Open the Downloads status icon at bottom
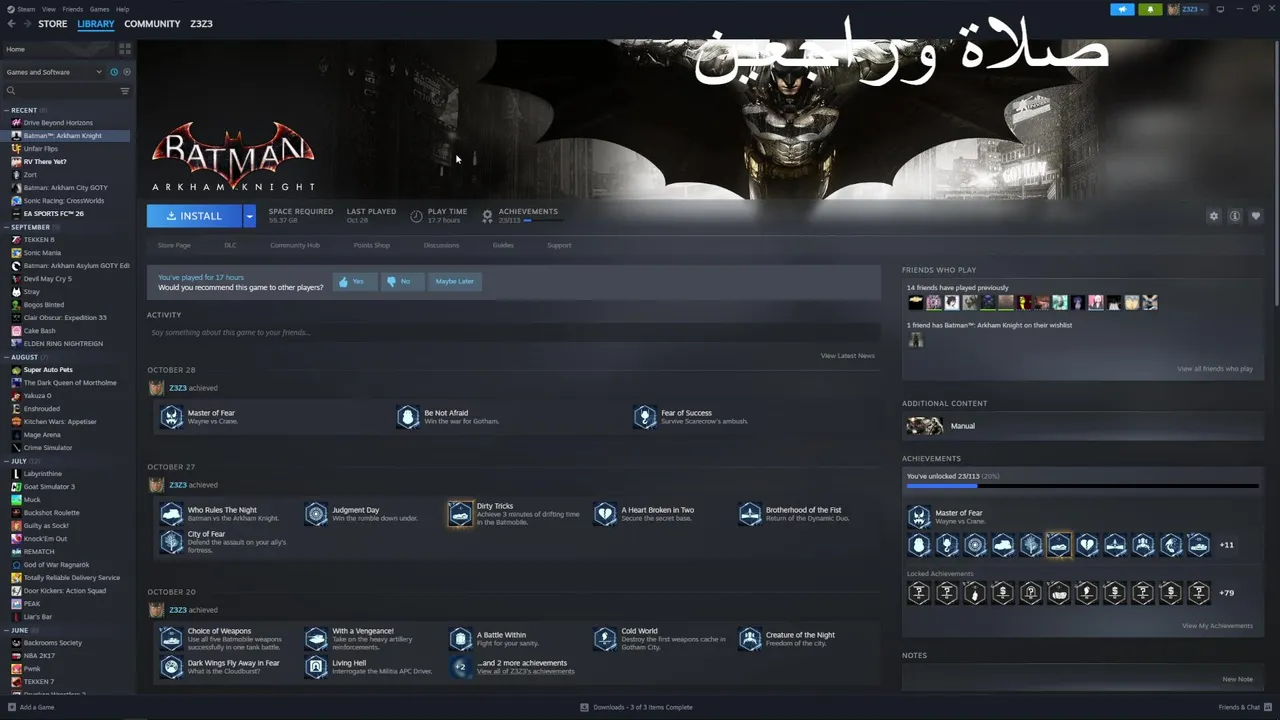Screen dimensions: 1280x720 coord(585,707)
